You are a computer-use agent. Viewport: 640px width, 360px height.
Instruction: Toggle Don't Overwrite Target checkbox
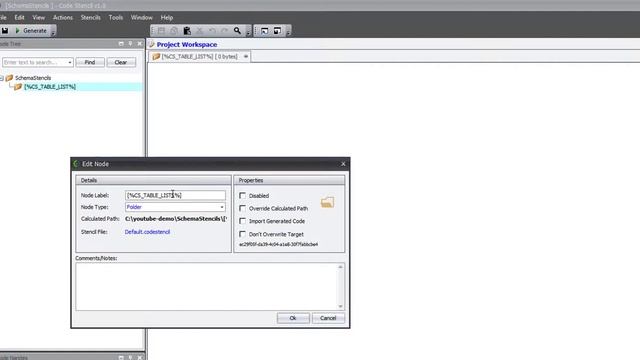[242, 234]
